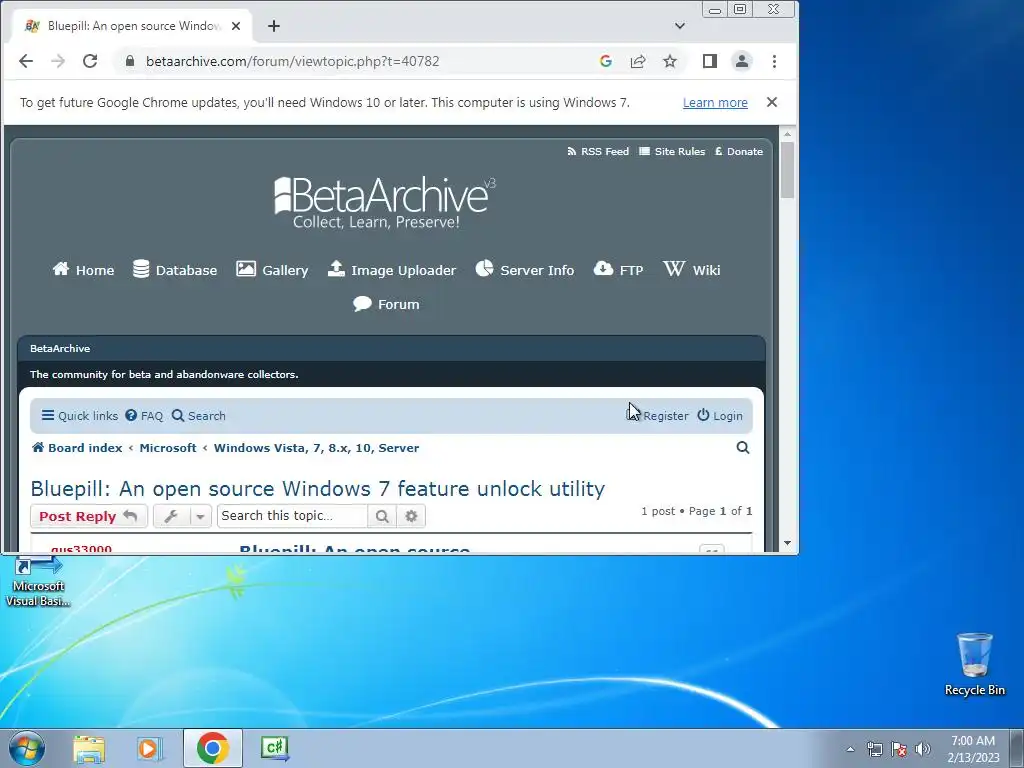This screenshot has height=768, width=1024.
Task: Open Windows Media Player from taskbar
Action: pyautogui.click(x=150, y=748)
